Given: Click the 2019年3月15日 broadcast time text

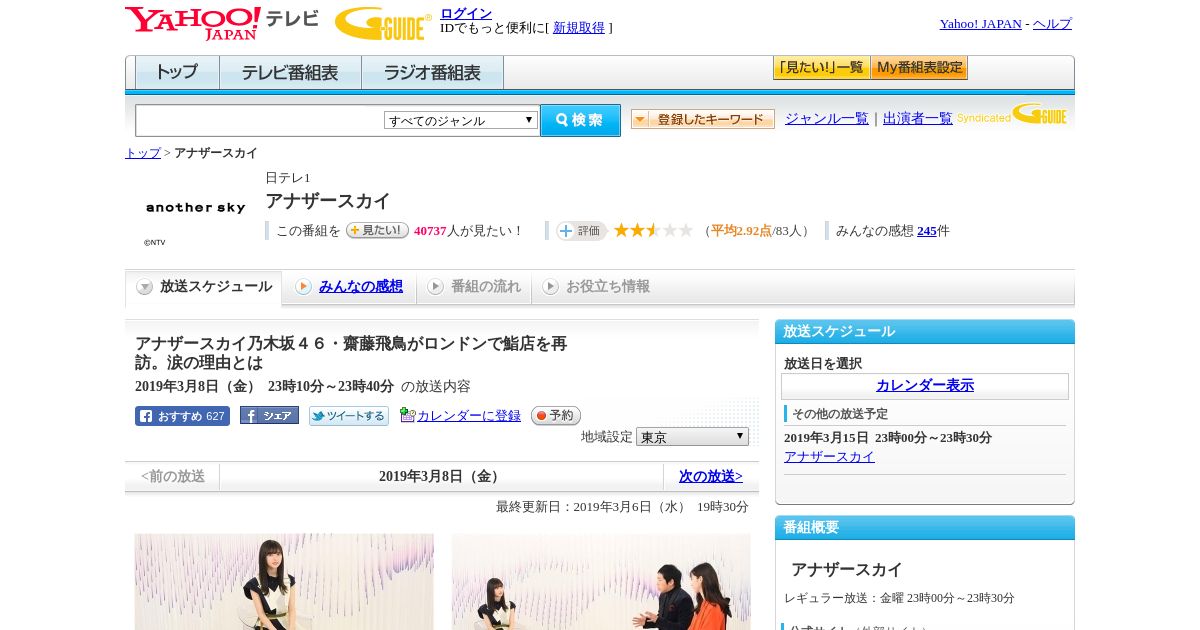Looking at the screenshot, I should click(x=888, y=438).
